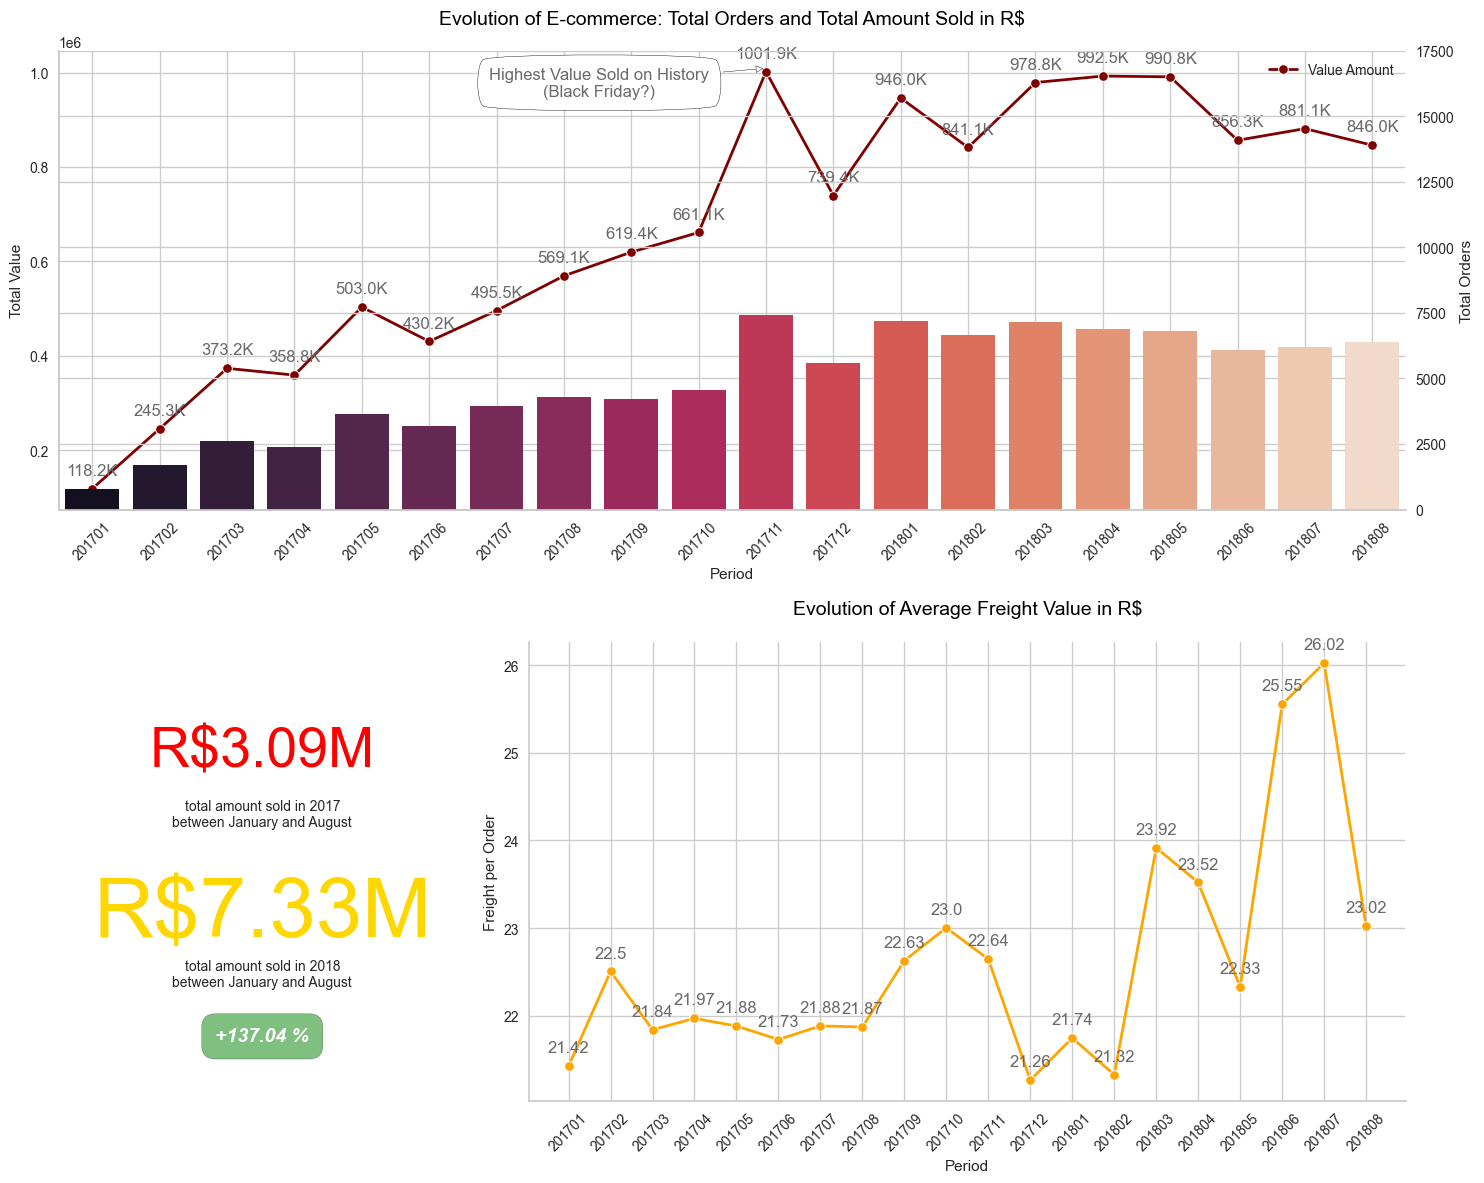Click the 846.0K end data point
1484x1183 pixels.
(1371, 146)
